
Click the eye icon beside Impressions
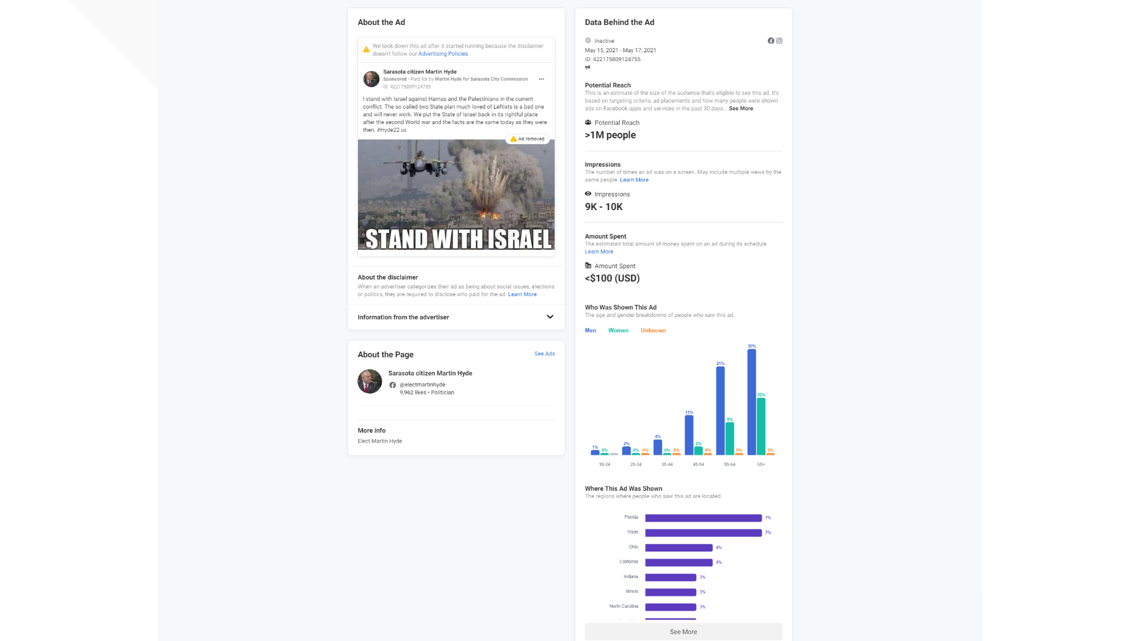(588, 194)
